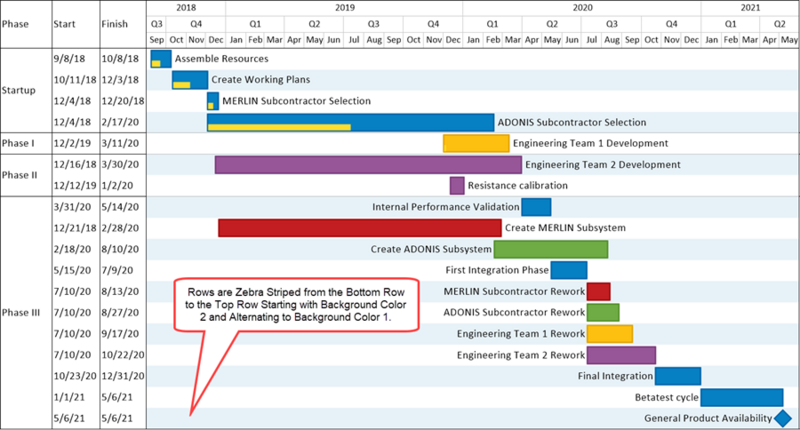800x430 pixels.
Task: Select the small Resistance calibration purple bar
Action: pos(457,186)
